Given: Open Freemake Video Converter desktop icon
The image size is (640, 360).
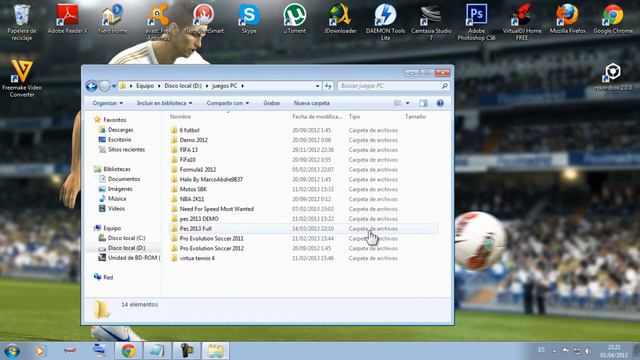Looking at the screenshot, I should tap(22, 79).
